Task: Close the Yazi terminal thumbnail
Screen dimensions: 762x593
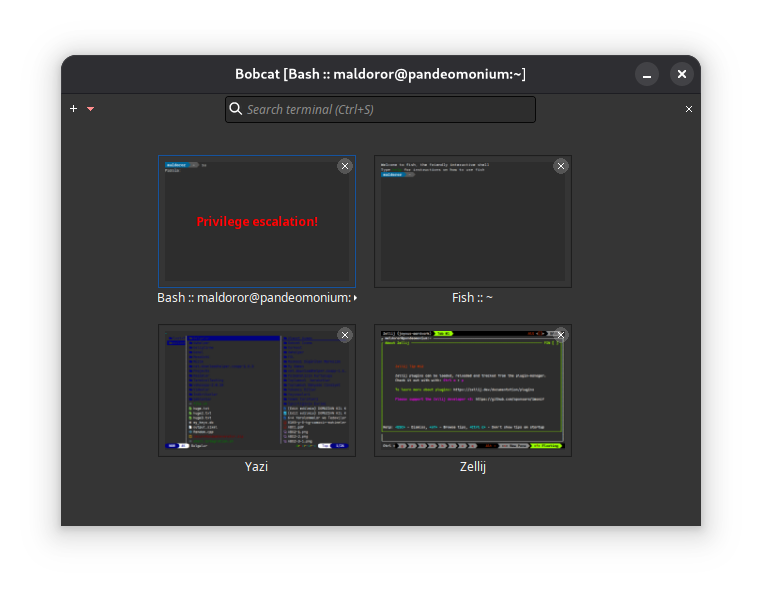Action: [x=345, y=335]
